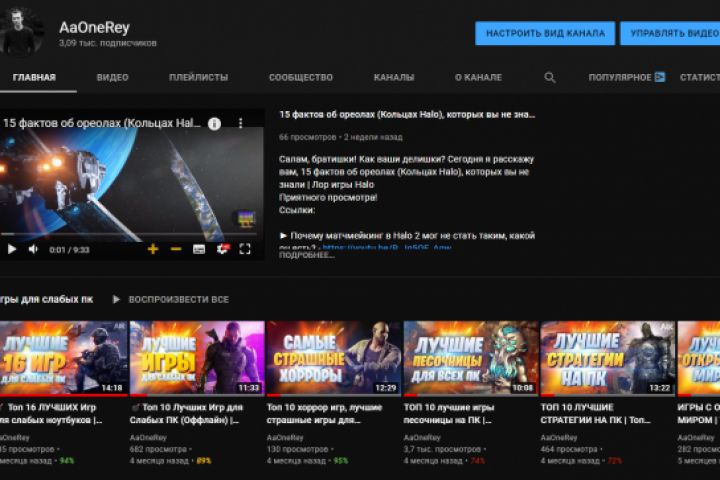Open three-dot menu on featured video

[240, 123]
